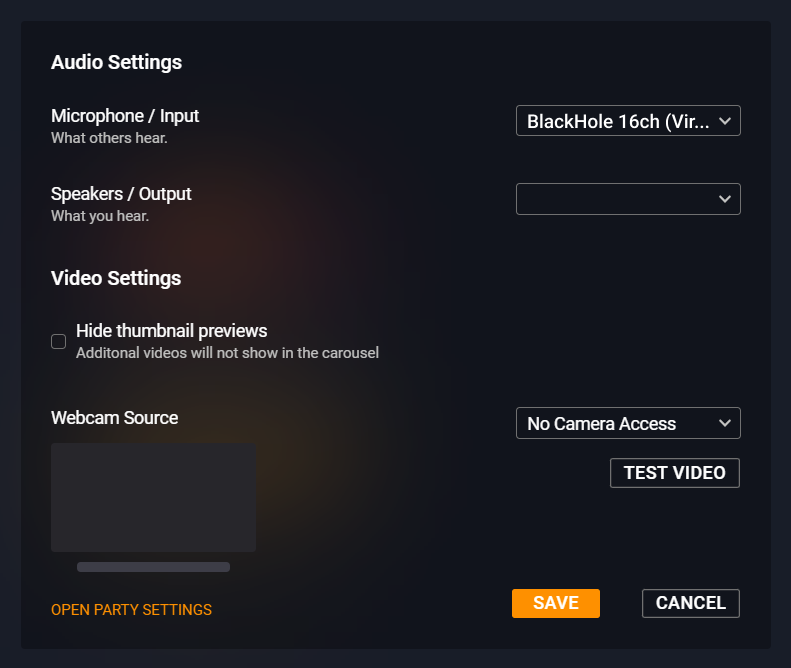791x668 pixels.
Task: Open the BlackHole 16ch microphone dropdown
Action: 618,121
